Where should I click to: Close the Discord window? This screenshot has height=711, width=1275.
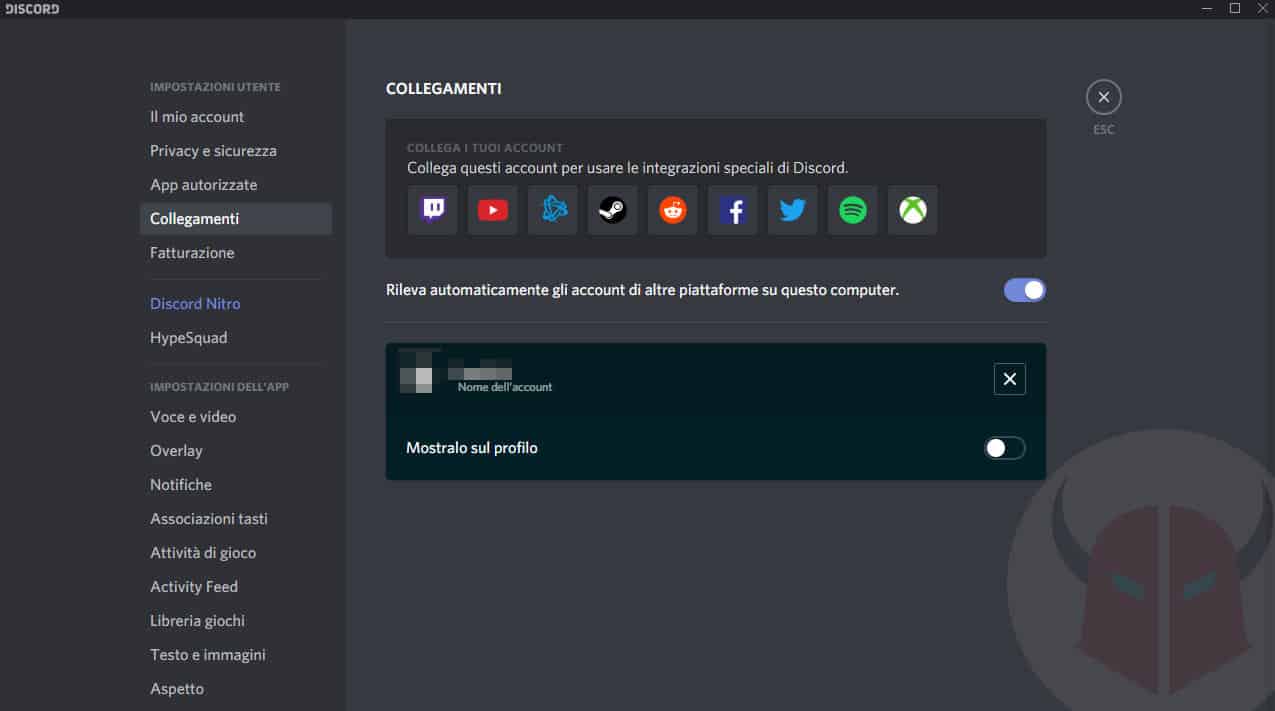[x=1262, y=8]
